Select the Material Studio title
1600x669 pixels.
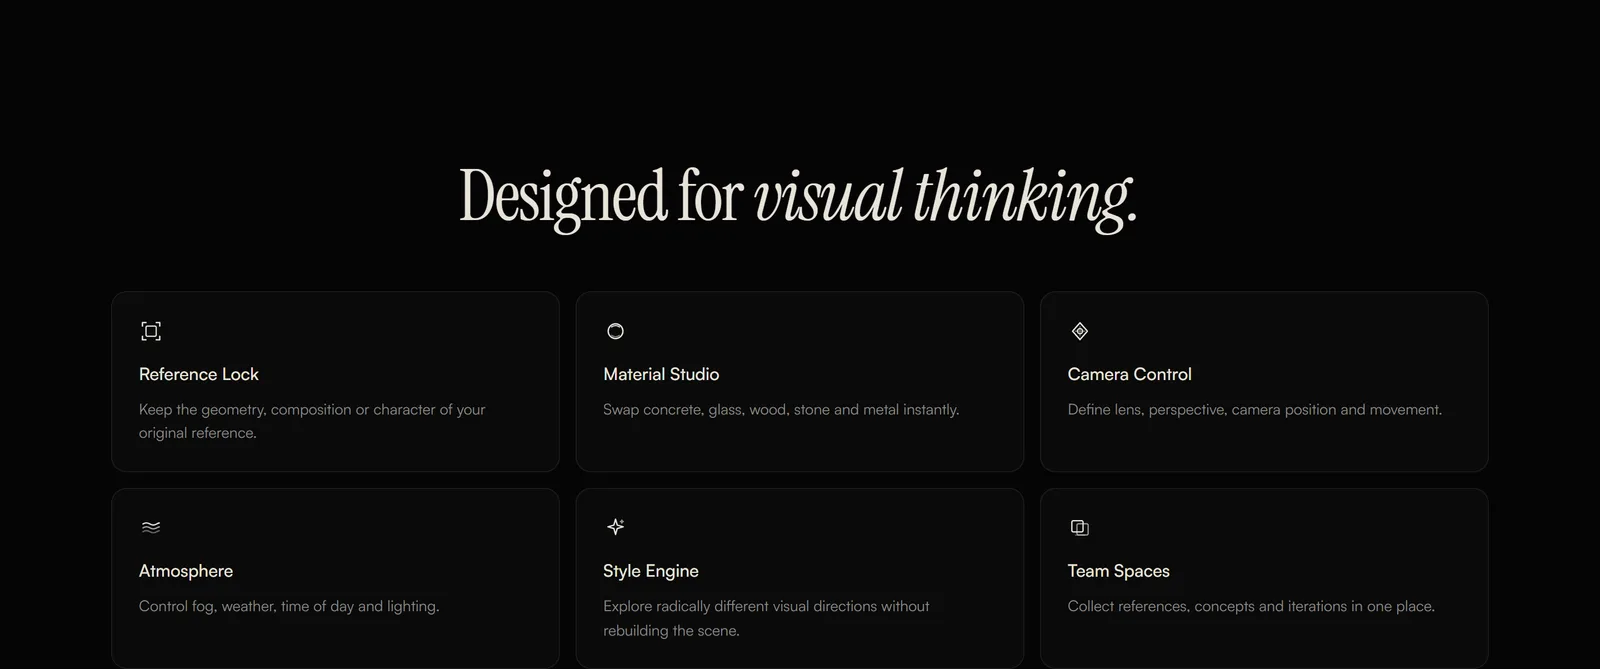pyautogui.click(x=661, y=374)
